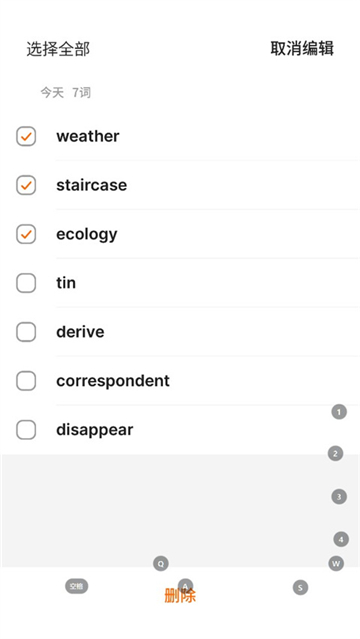Click 选择全部 to select all words

58,49
